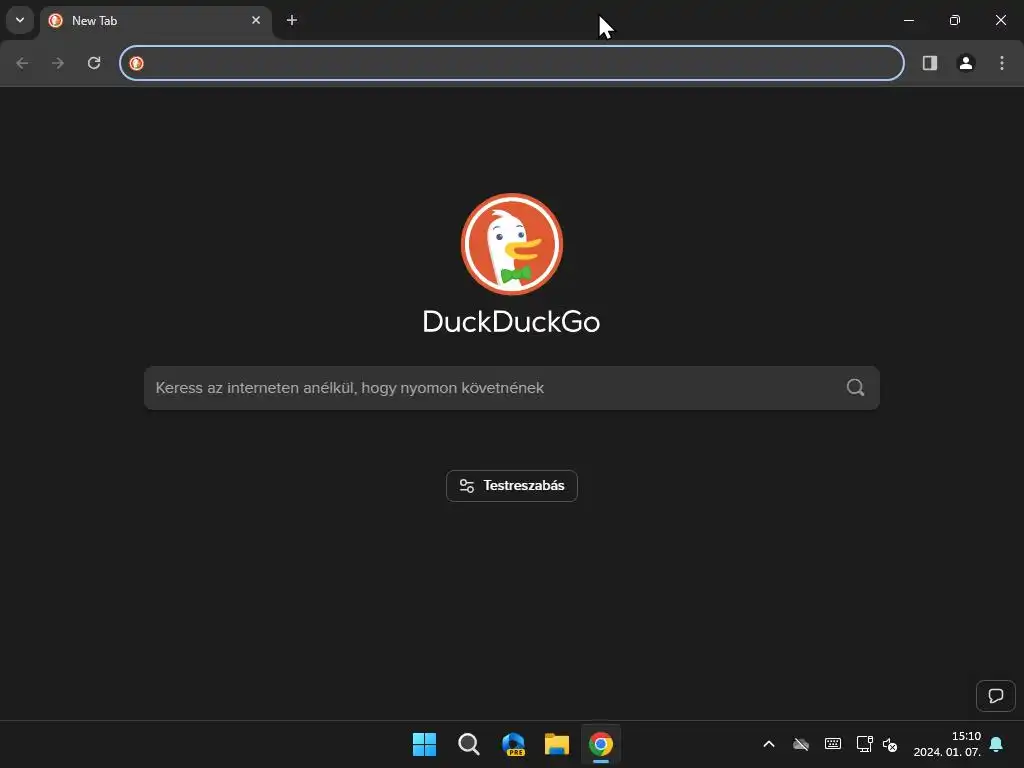Open the Chrome three-dot menu
Viewport: 1024px width, 768px height.
[x=1002, y=63]
